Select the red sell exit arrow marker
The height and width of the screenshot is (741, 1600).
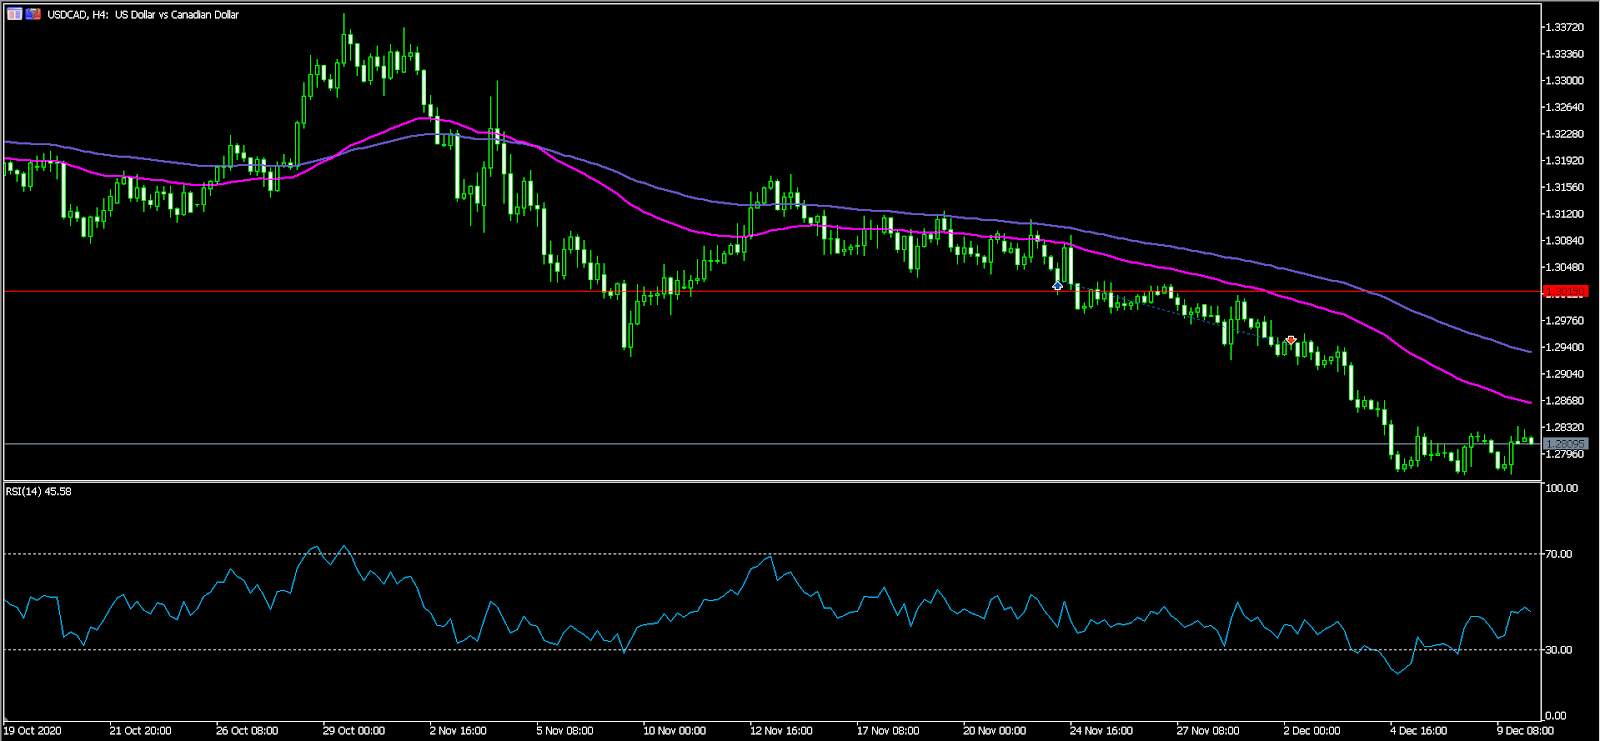1291,341
